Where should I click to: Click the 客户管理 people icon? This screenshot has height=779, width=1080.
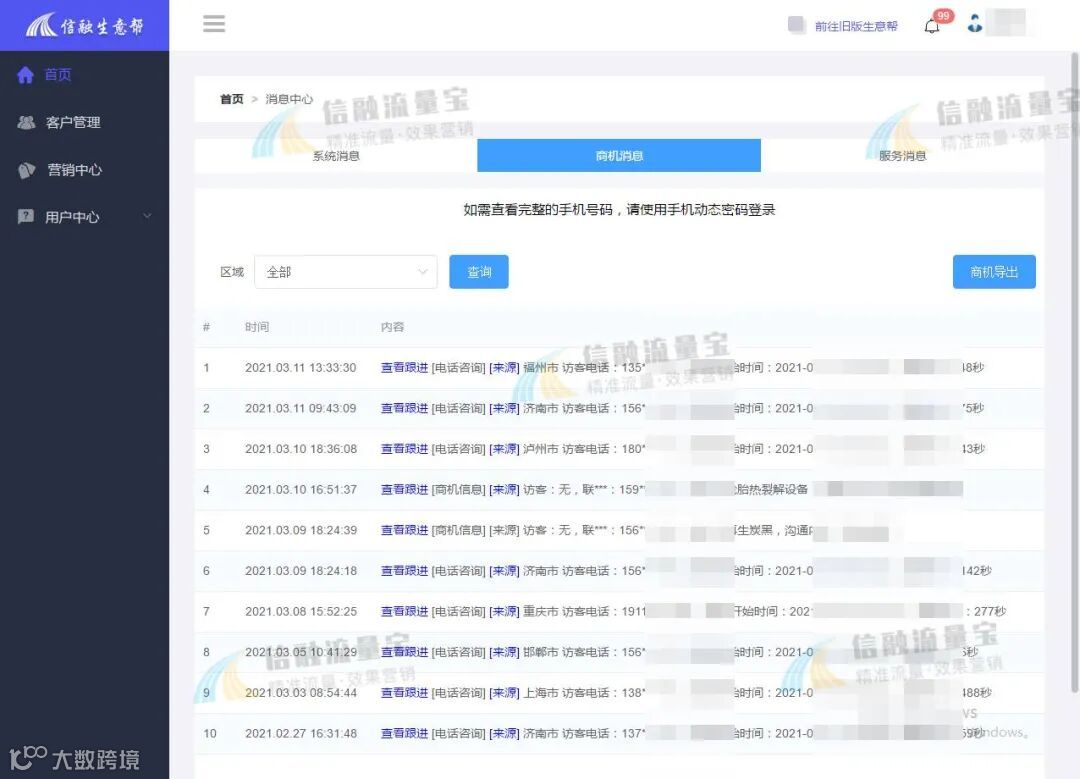[x=26, y=123]
